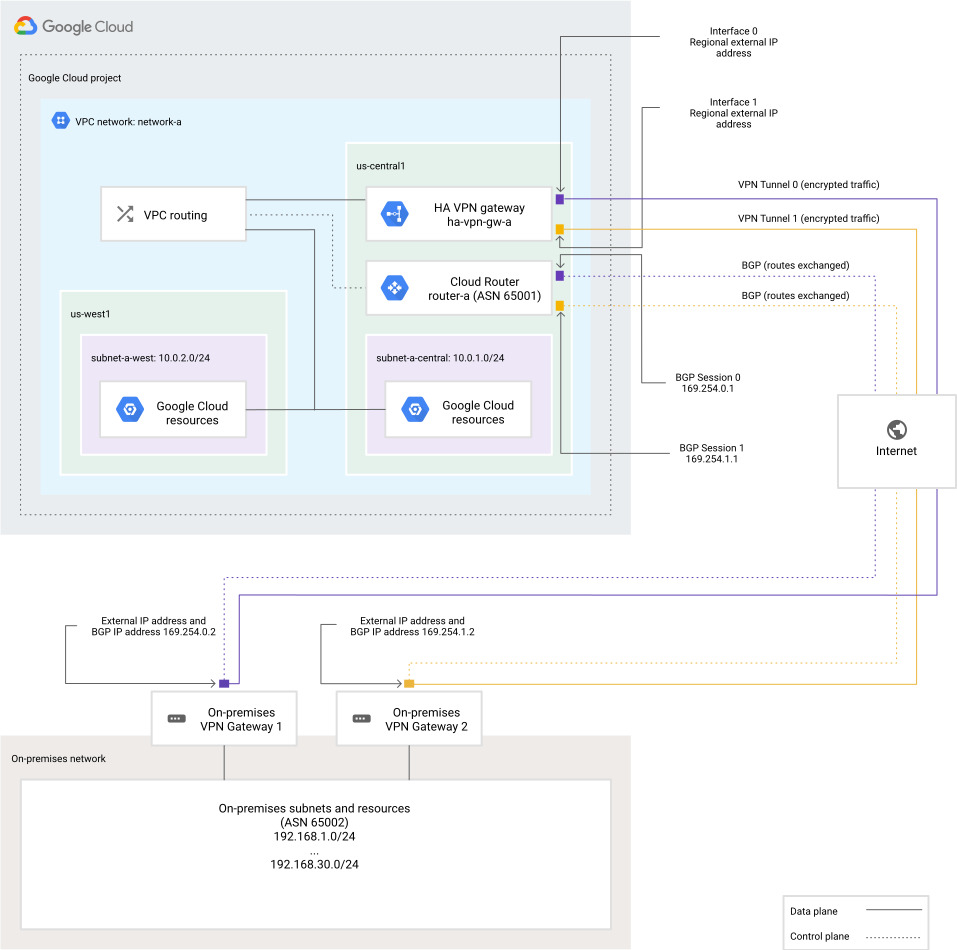Click the VPC network hexagon icon
The image size is (957, 950).
coord(60,121)
